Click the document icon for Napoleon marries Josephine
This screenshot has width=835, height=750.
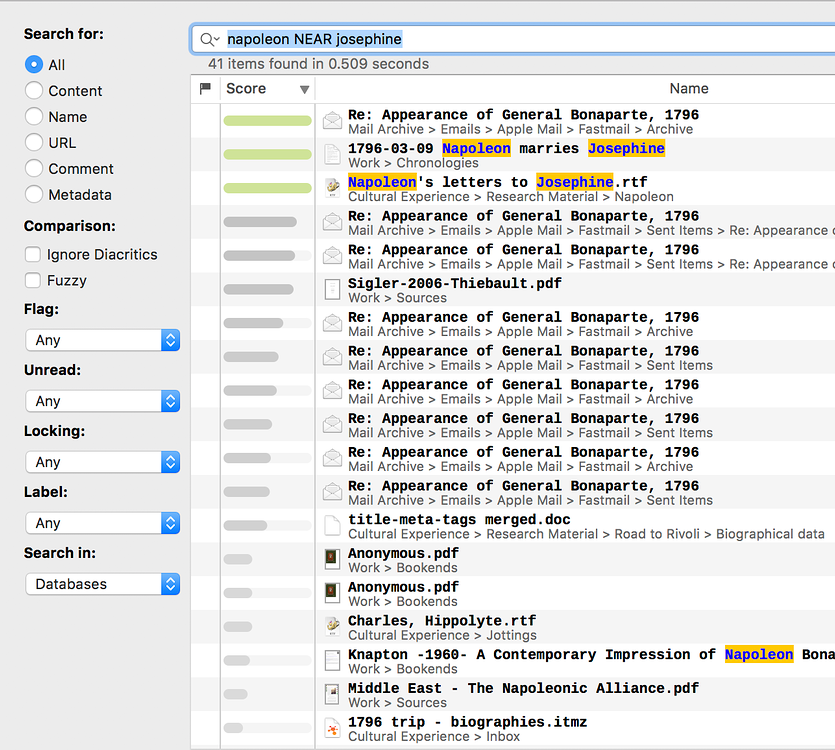pyautogui.click(x=333, y=155)
